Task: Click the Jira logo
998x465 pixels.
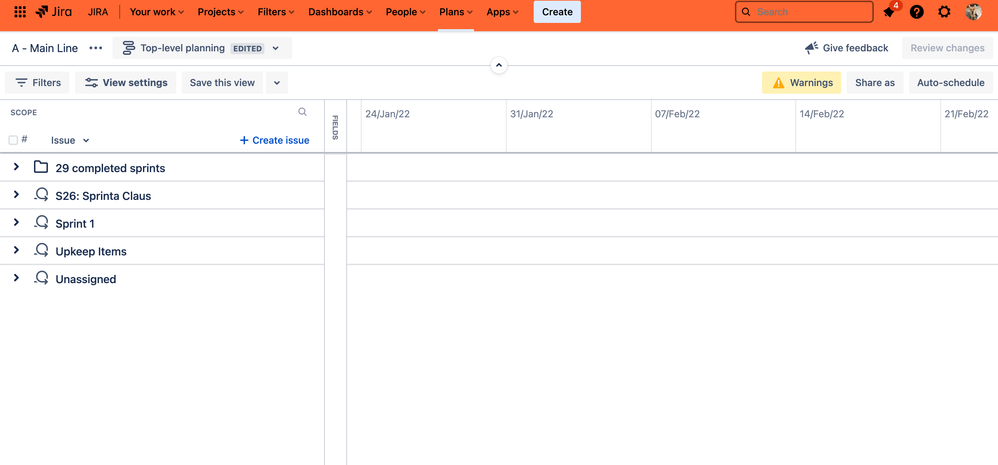Action: (x=53, y=11)
